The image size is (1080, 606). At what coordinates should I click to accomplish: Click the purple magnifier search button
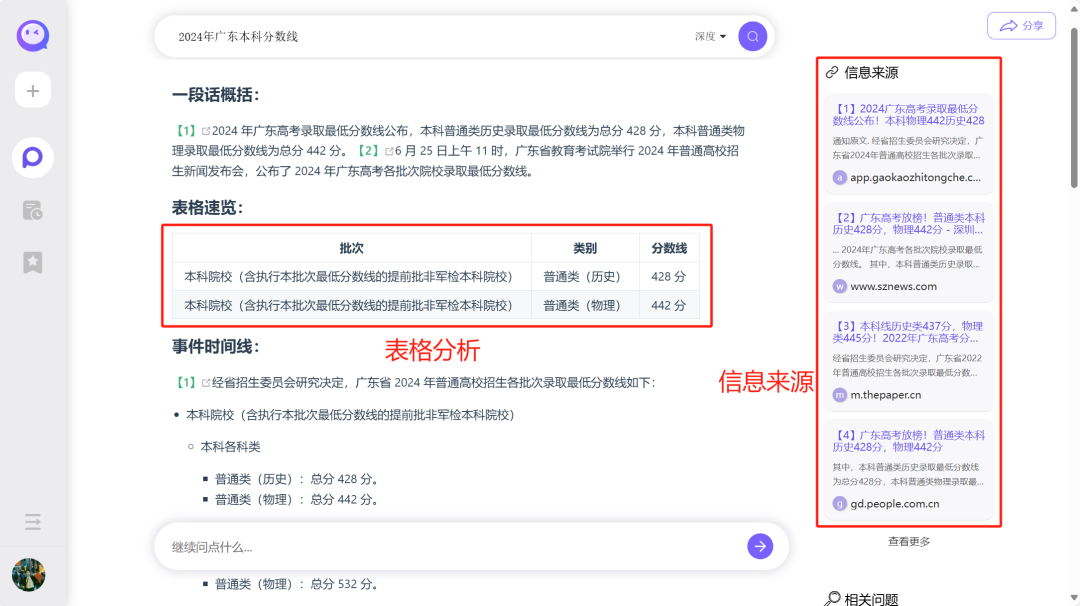(753, 36)
